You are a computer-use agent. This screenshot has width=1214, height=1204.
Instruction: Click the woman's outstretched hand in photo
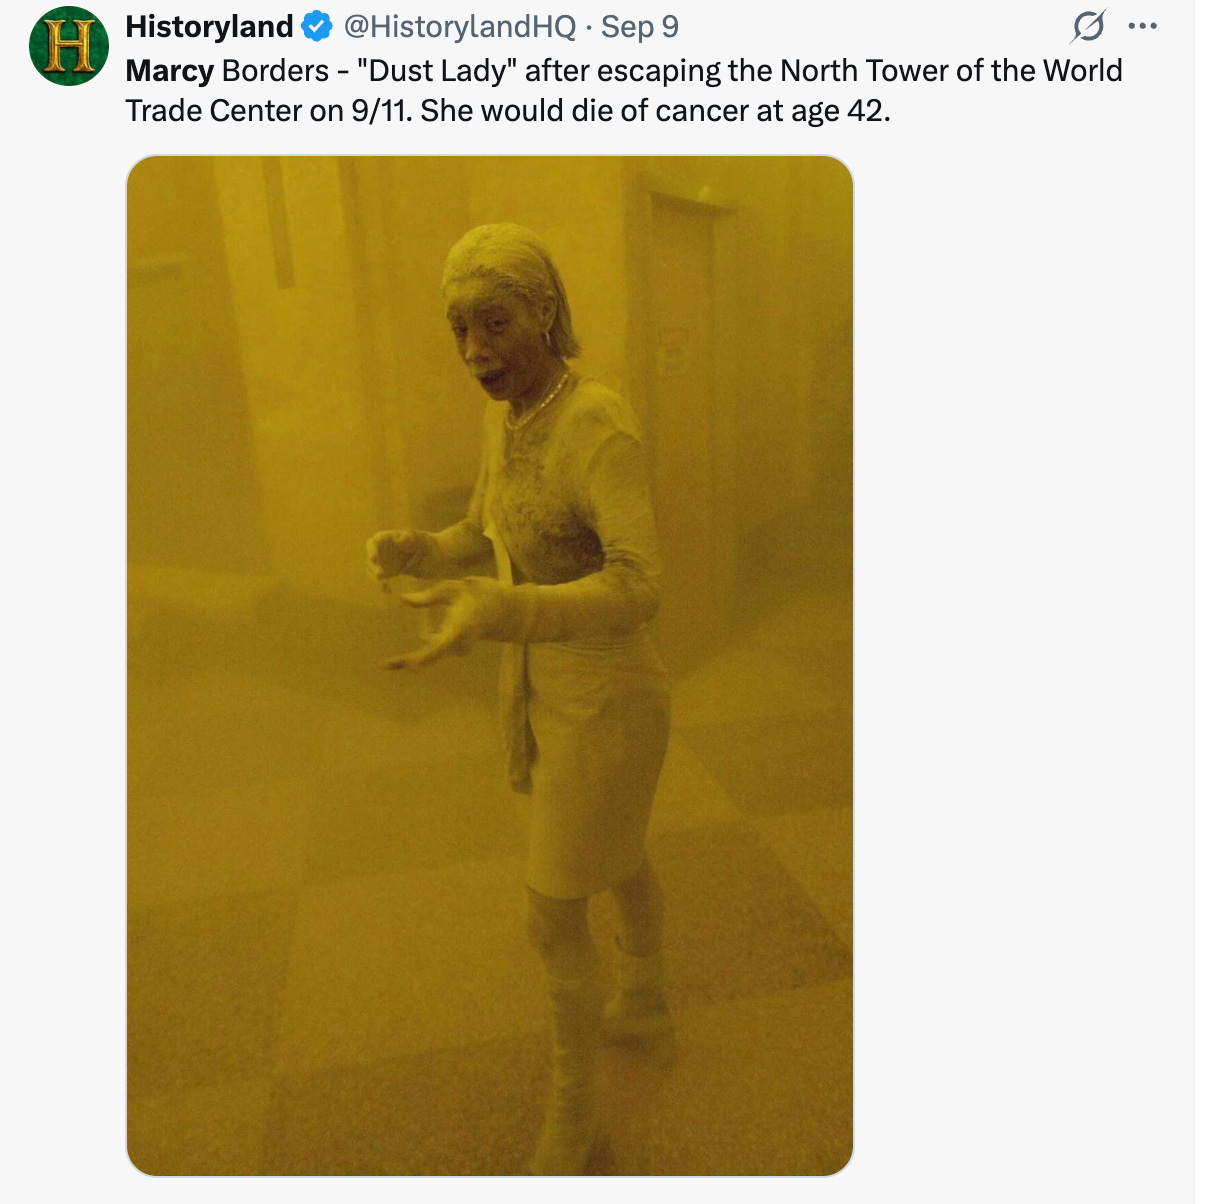pyautogui.click(x=437, y=625)
